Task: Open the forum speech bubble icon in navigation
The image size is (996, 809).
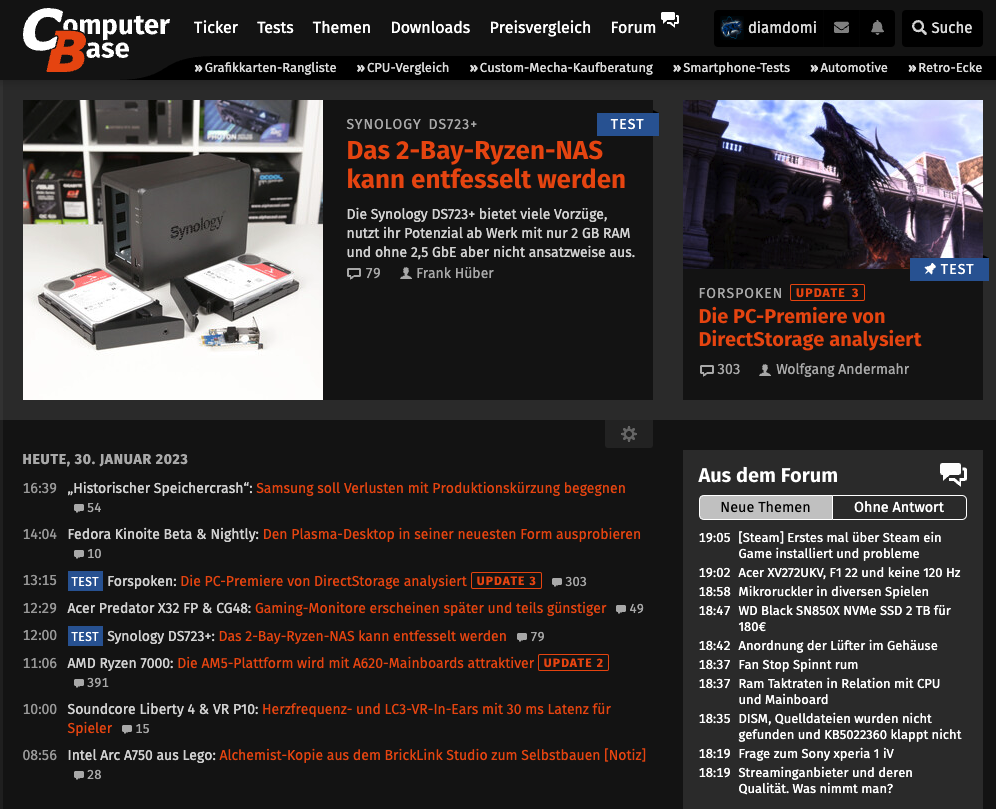Action: coord(670,20)
